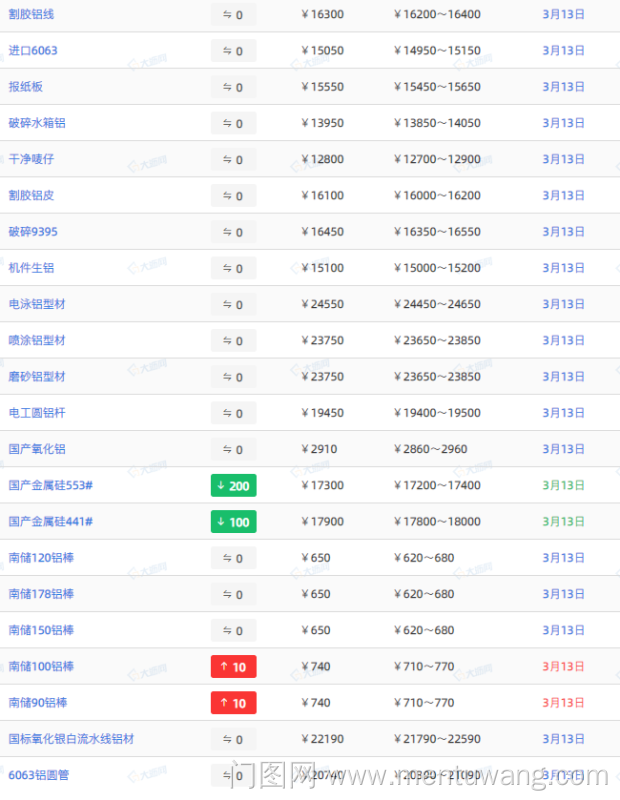
Task: Open the 电工圆铝杆 product link
Action: coord(37,413)
